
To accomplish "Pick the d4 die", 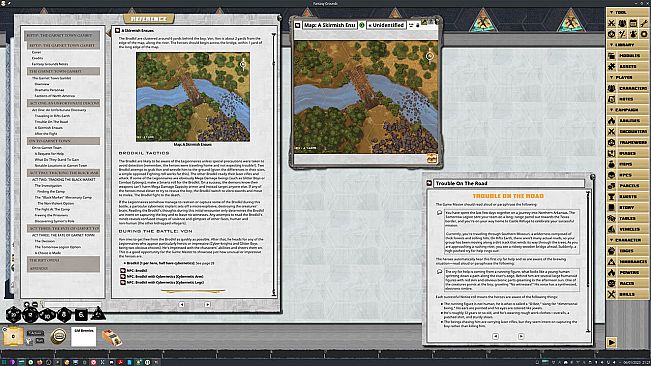I will 98,314.
